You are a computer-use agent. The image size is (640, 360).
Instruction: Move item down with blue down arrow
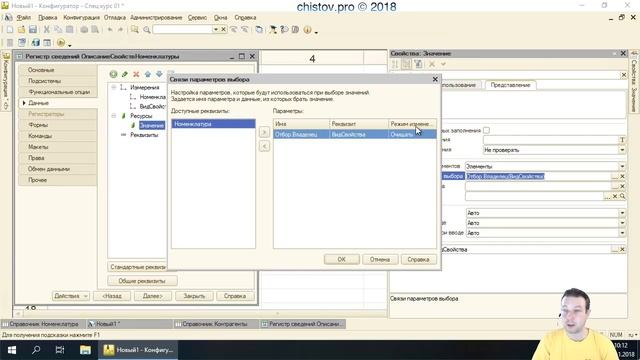(159, 74)
